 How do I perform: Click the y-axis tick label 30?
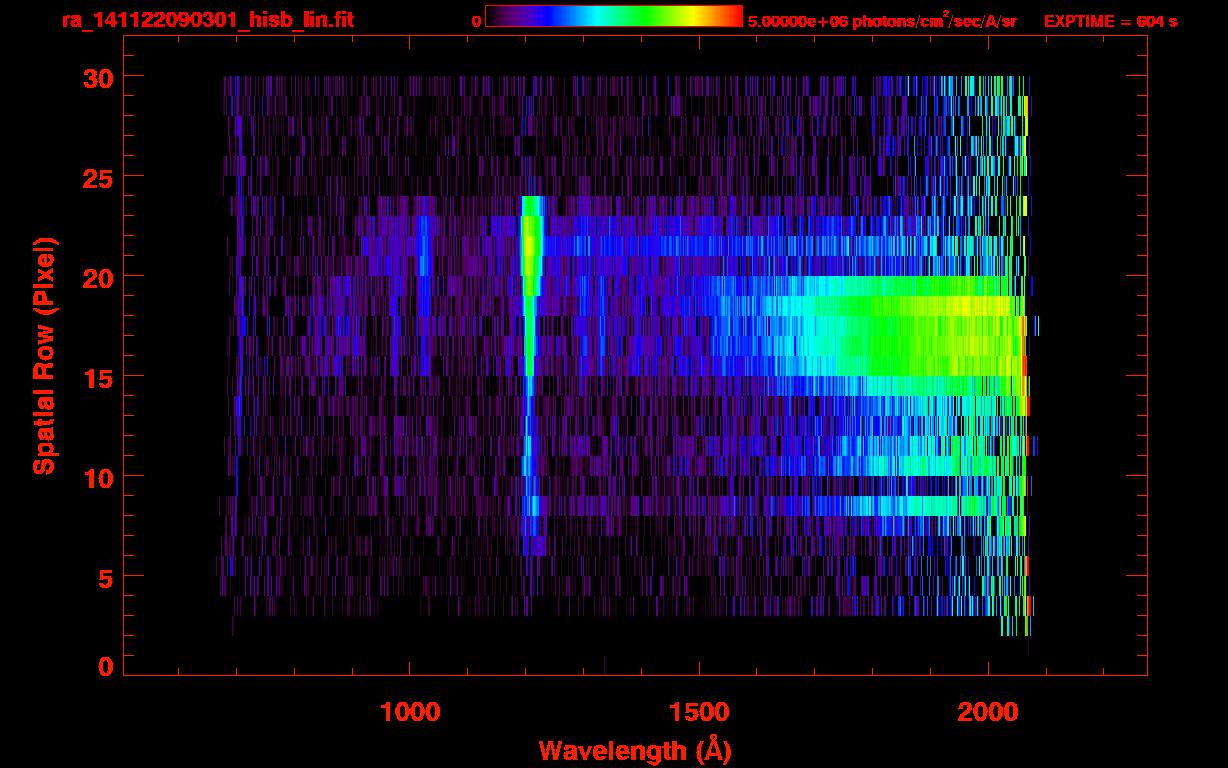[97, 77]
